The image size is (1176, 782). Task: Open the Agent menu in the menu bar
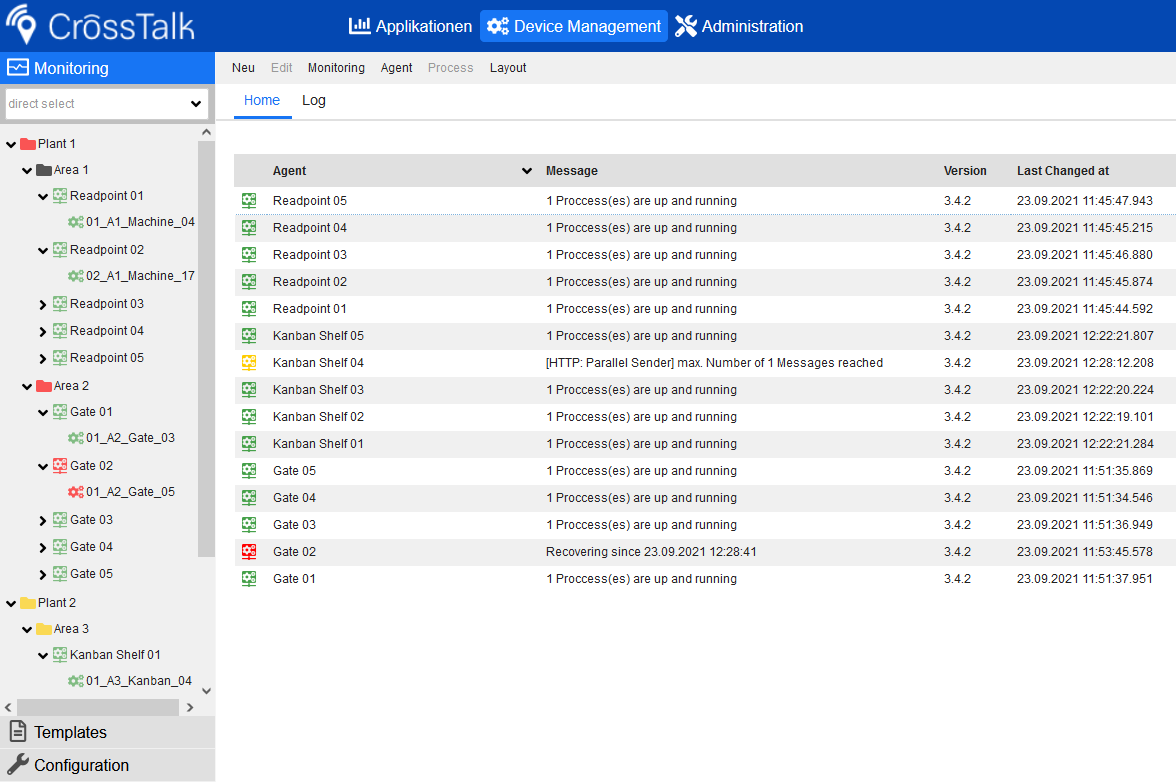point(396,67)
